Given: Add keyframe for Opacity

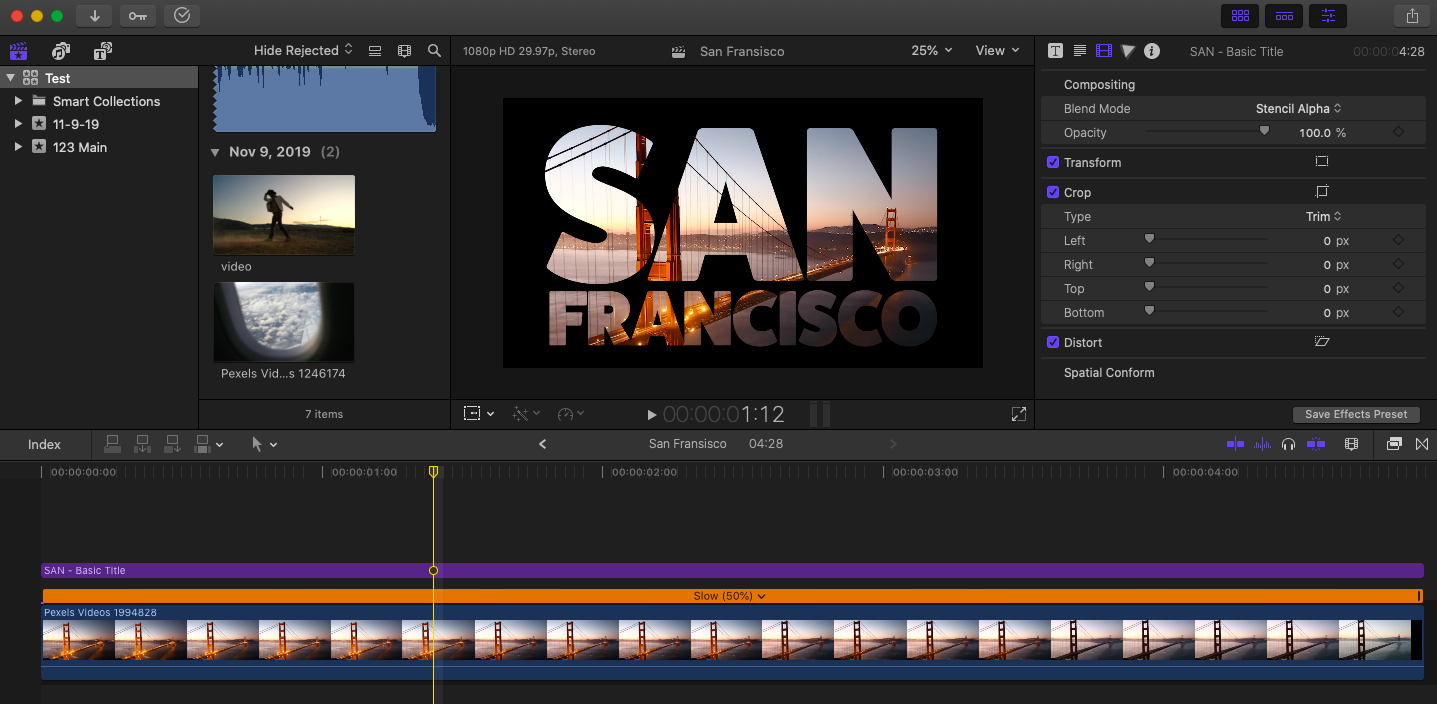Looking at the screenshot, I should [1398, 132].
